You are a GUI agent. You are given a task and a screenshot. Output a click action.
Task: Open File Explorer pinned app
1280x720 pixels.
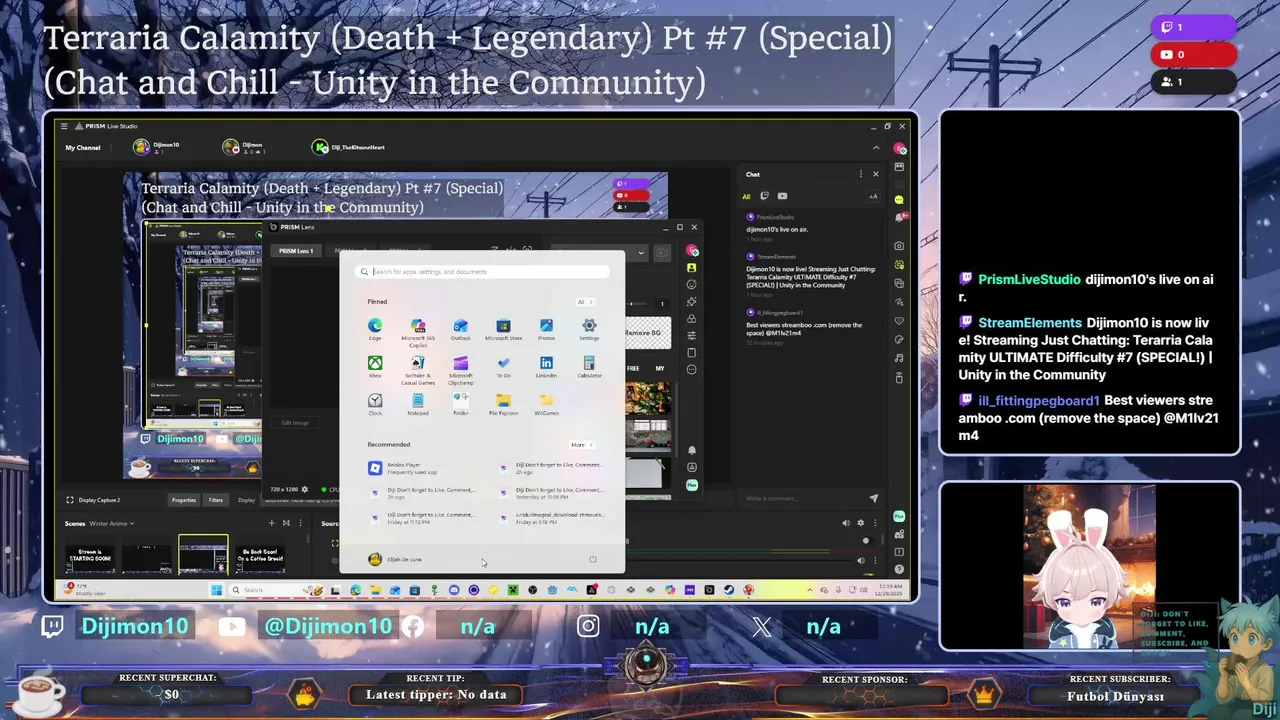503,404
